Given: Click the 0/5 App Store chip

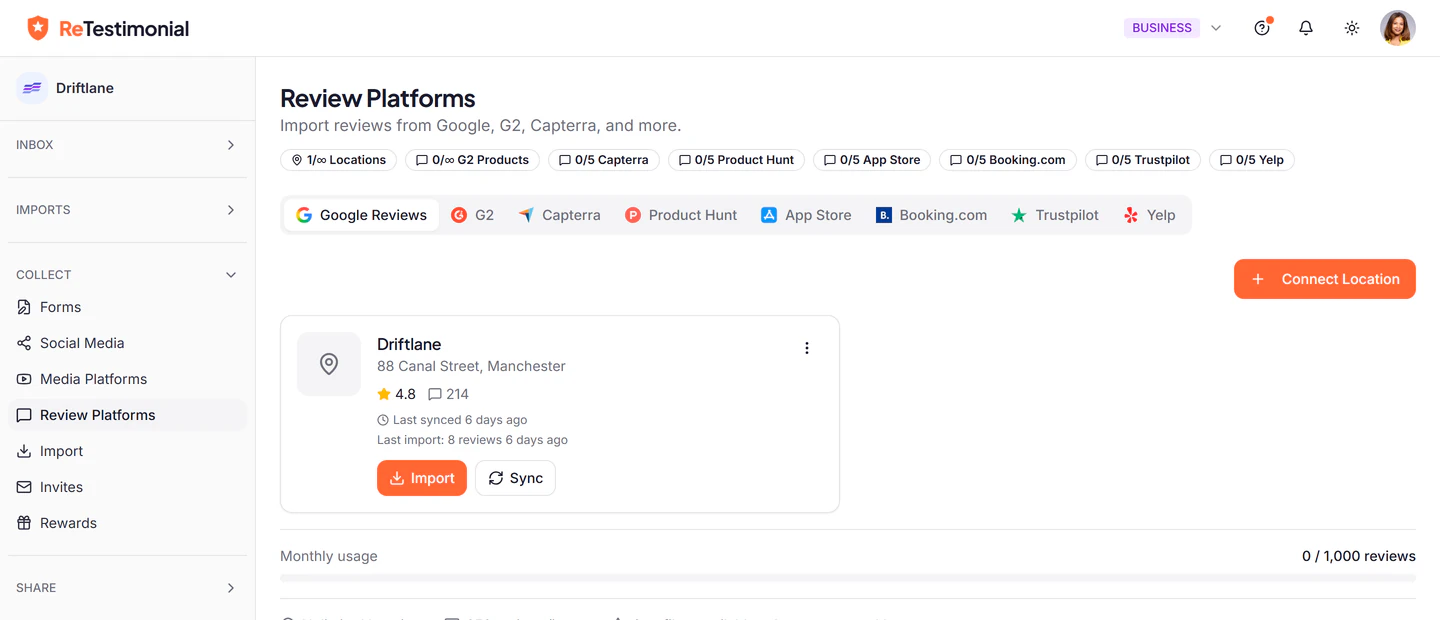Looking at the screenshot, I should click(x=872, y=160).
